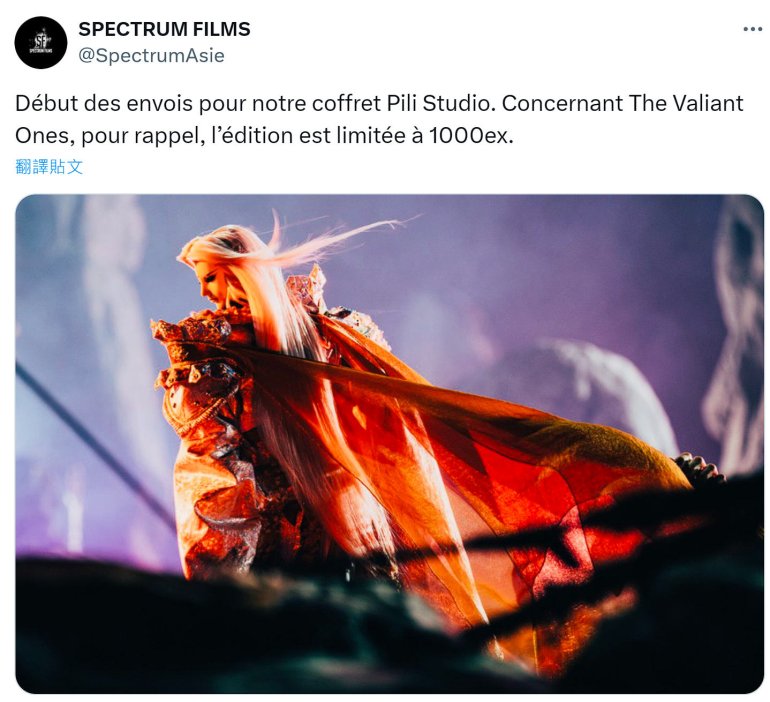Open the three-dot more options menu
This screenshot has height=702, width=770.
click(752, 29)
